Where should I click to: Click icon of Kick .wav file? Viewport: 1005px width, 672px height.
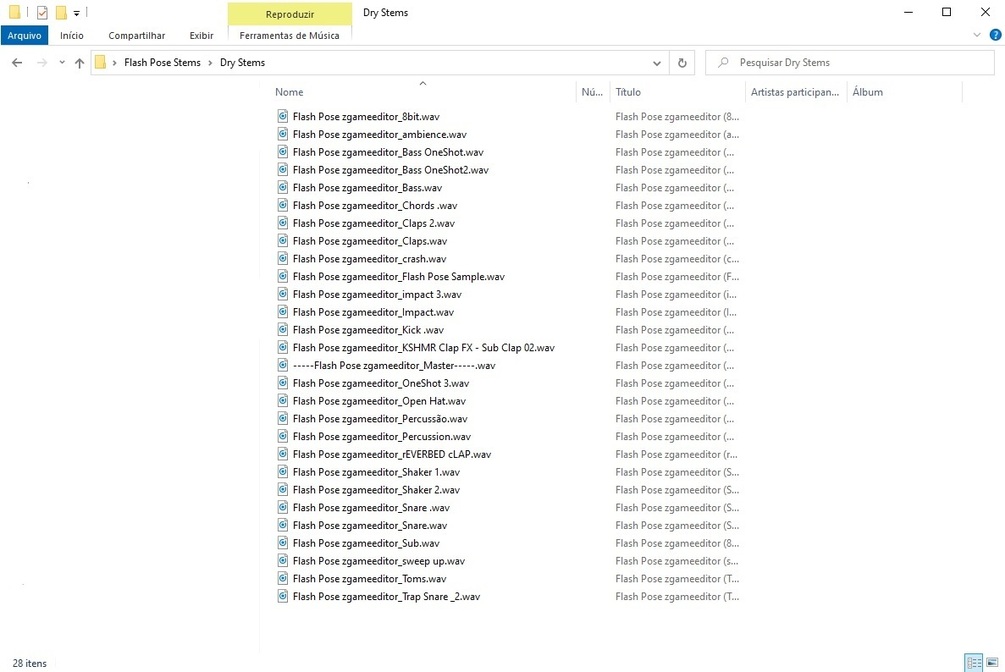[x=282, y=330]
